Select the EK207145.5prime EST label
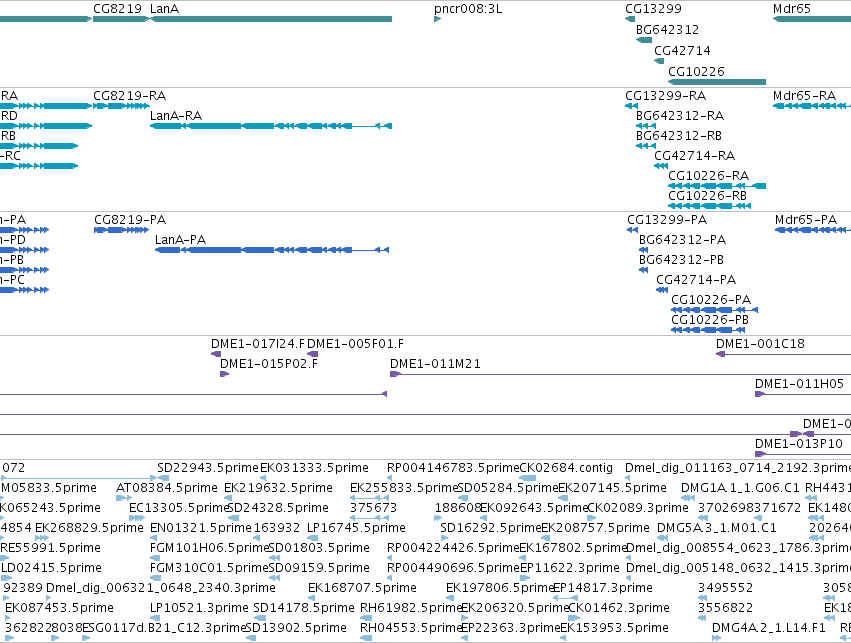851x643 pixels. click(612, 488)
